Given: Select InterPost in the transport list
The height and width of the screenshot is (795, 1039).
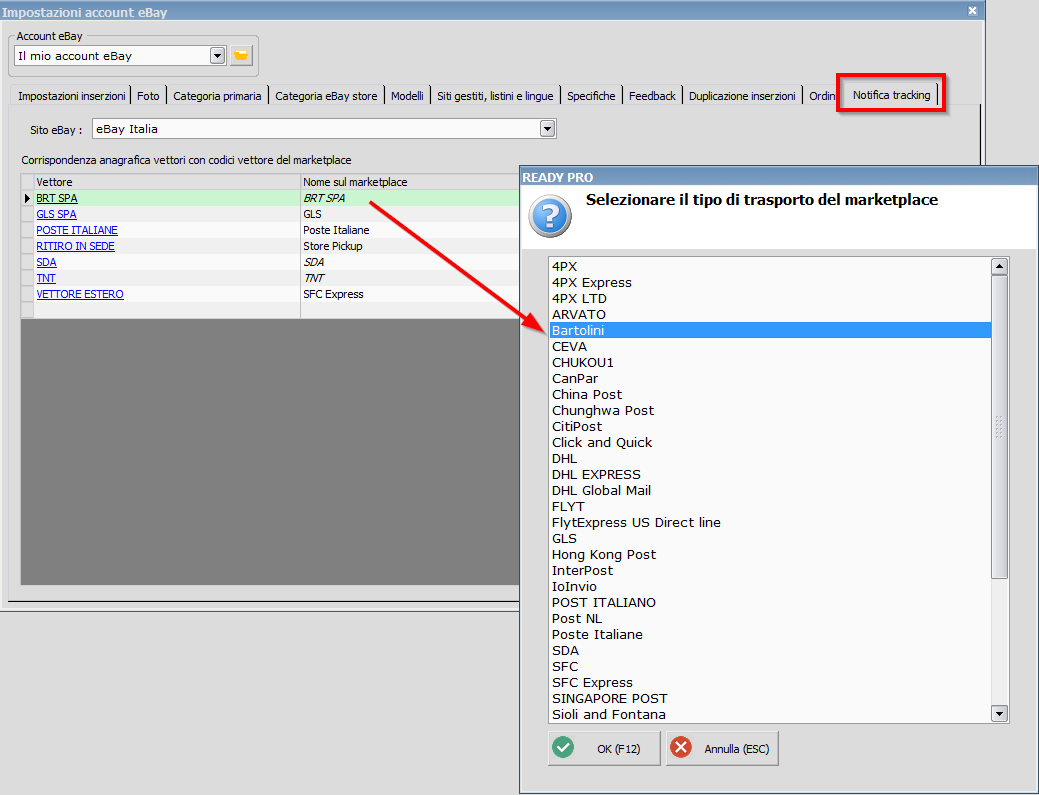Looking at the screenshot, I should pyautogui.click(x=770, y=570).
